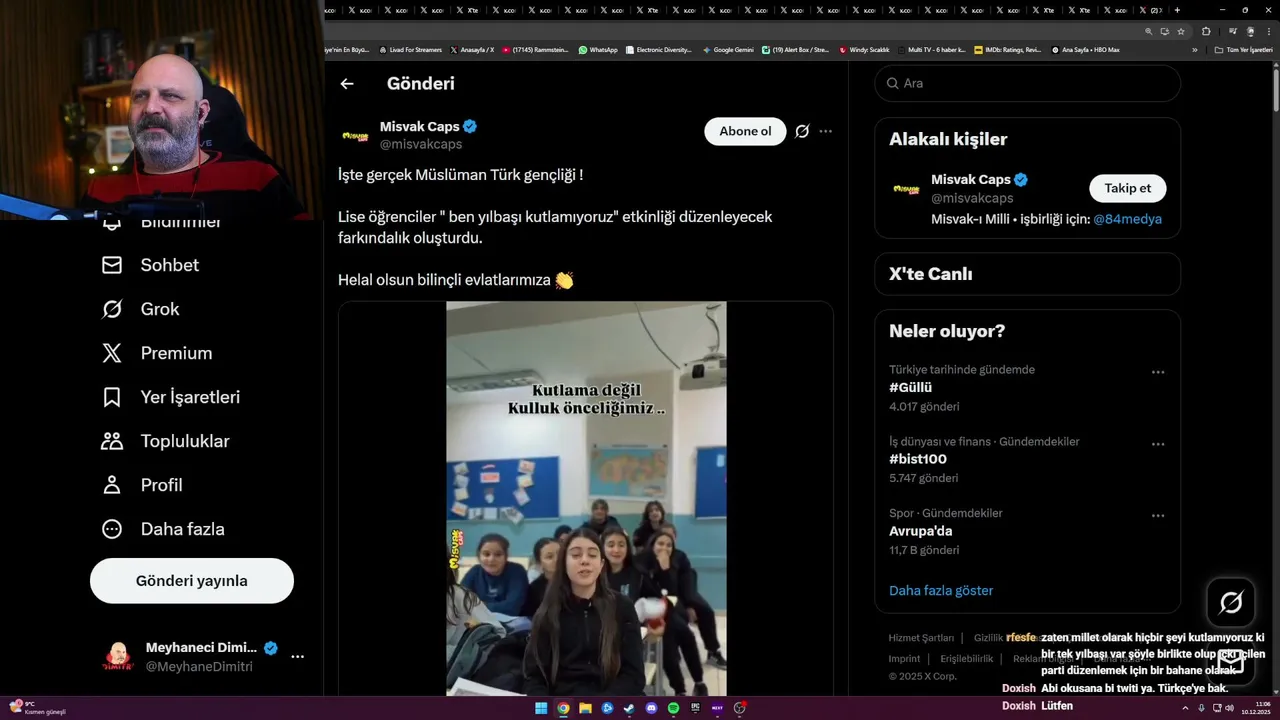Open the taskbar clock and date
The image size is (1280, 720).
pyautogui.click(x=1256, y=708)
